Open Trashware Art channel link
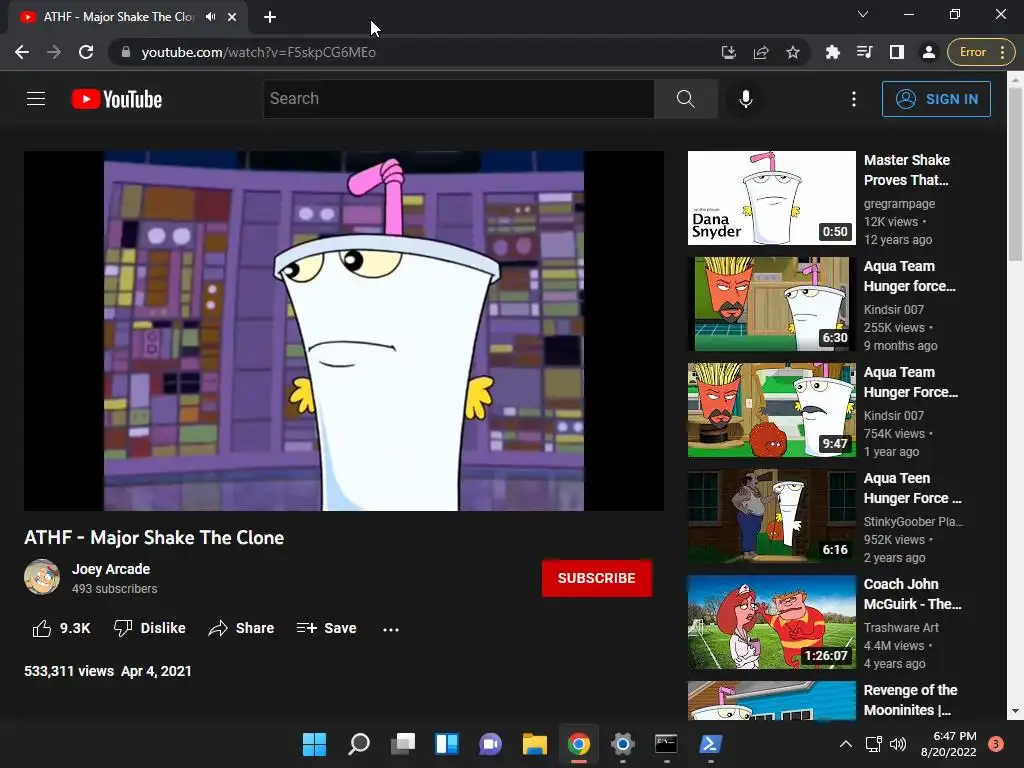 click(901, 628)
